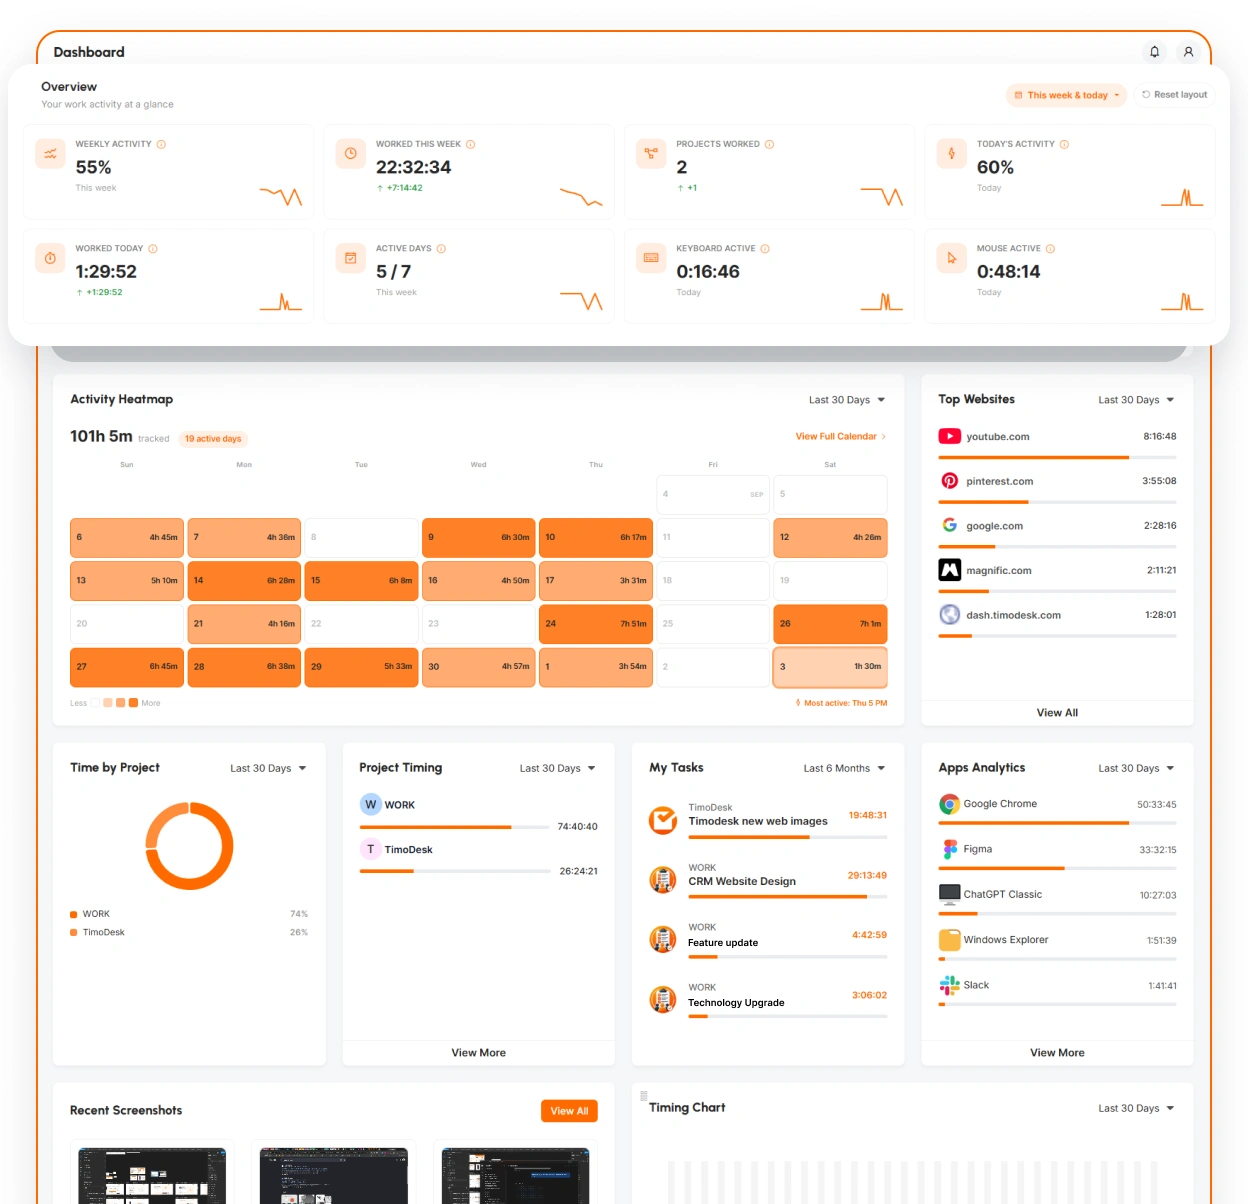Click the Worked This Week clock icon
Screen dimensions: 1248x1204
(351, 153)
